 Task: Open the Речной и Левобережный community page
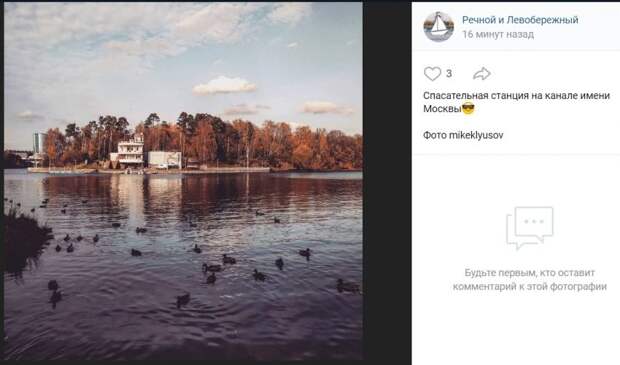[520, 20]
